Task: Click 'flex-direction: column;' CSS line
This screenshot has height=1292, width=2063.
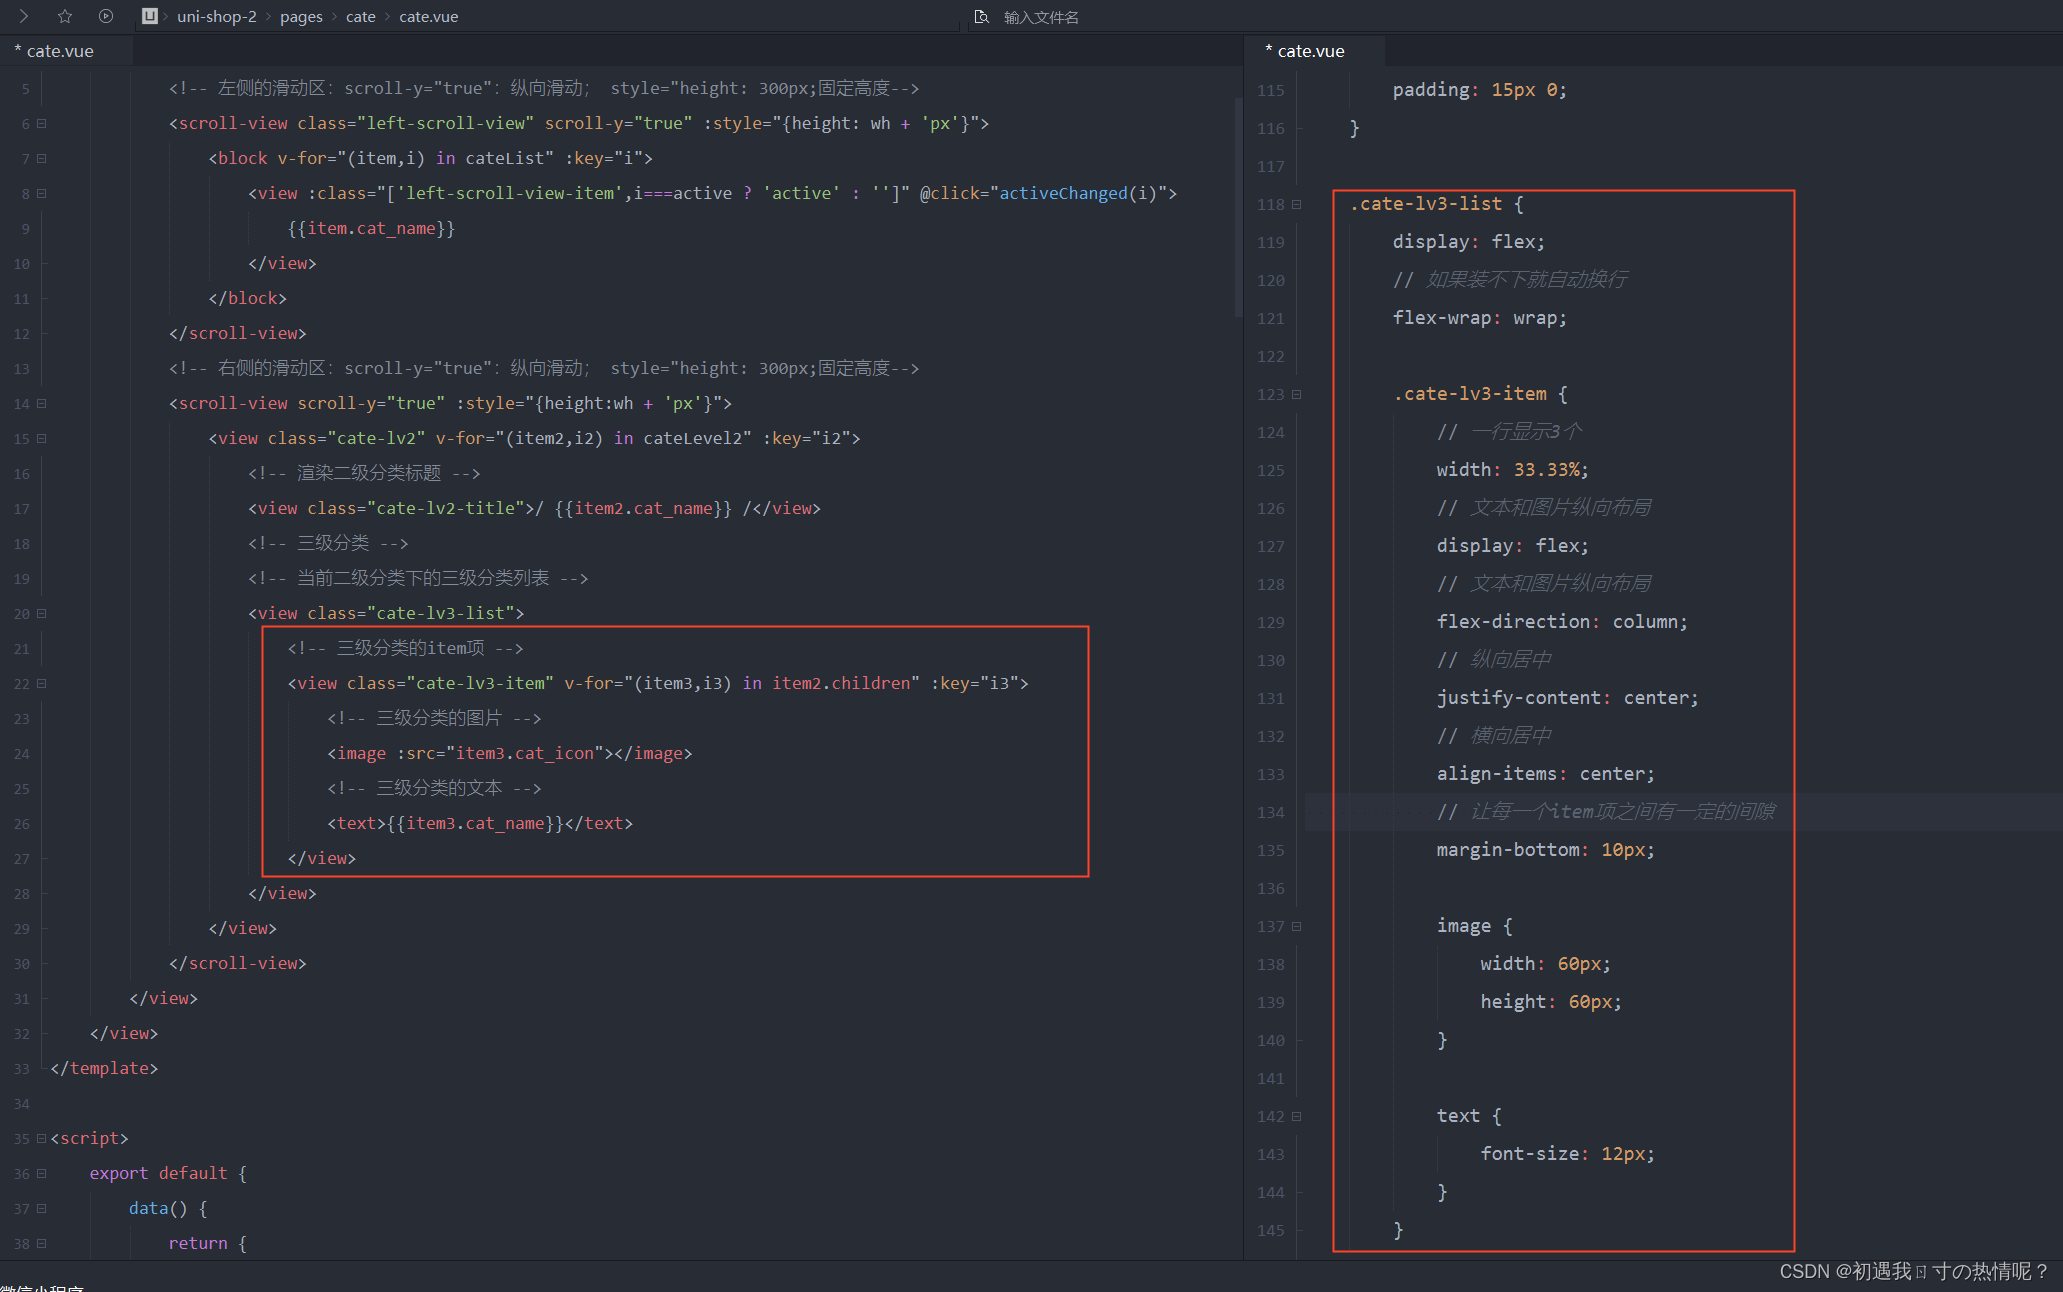Action: (x=1562, y=621)
